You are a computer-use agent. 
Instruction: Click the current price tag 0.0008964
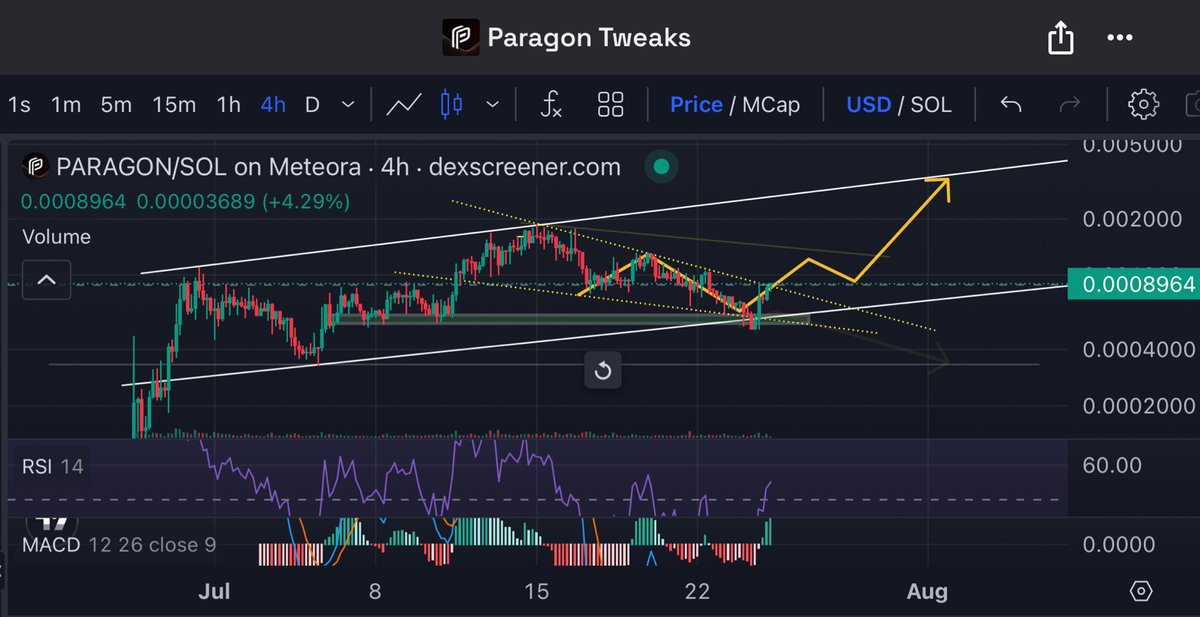point(1133,285)
